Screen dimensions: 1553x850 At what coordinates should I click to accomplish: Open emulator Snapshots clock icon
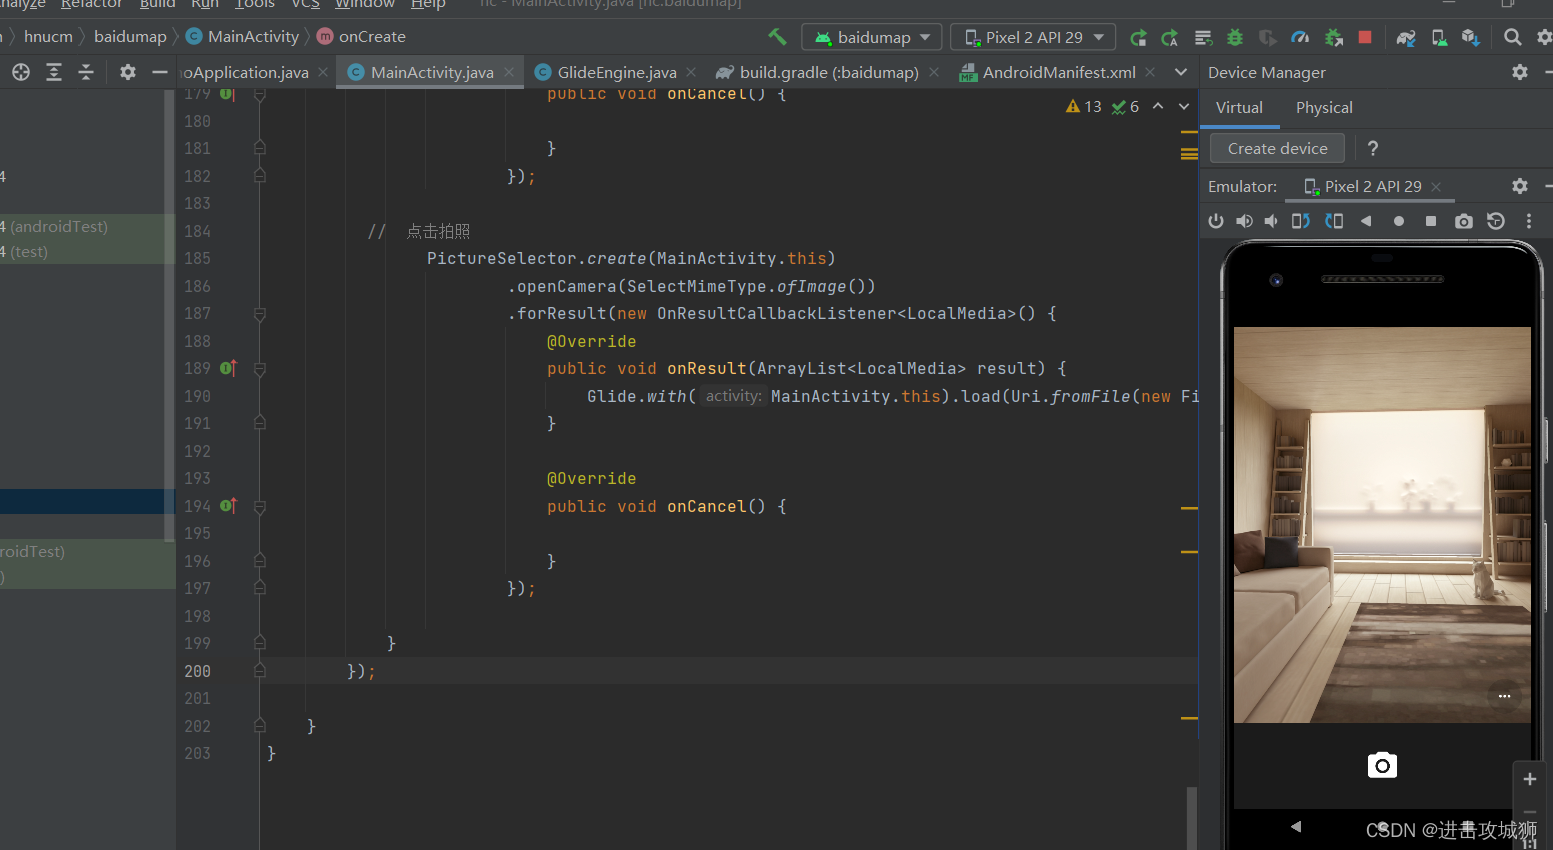tap(1496, 221)
